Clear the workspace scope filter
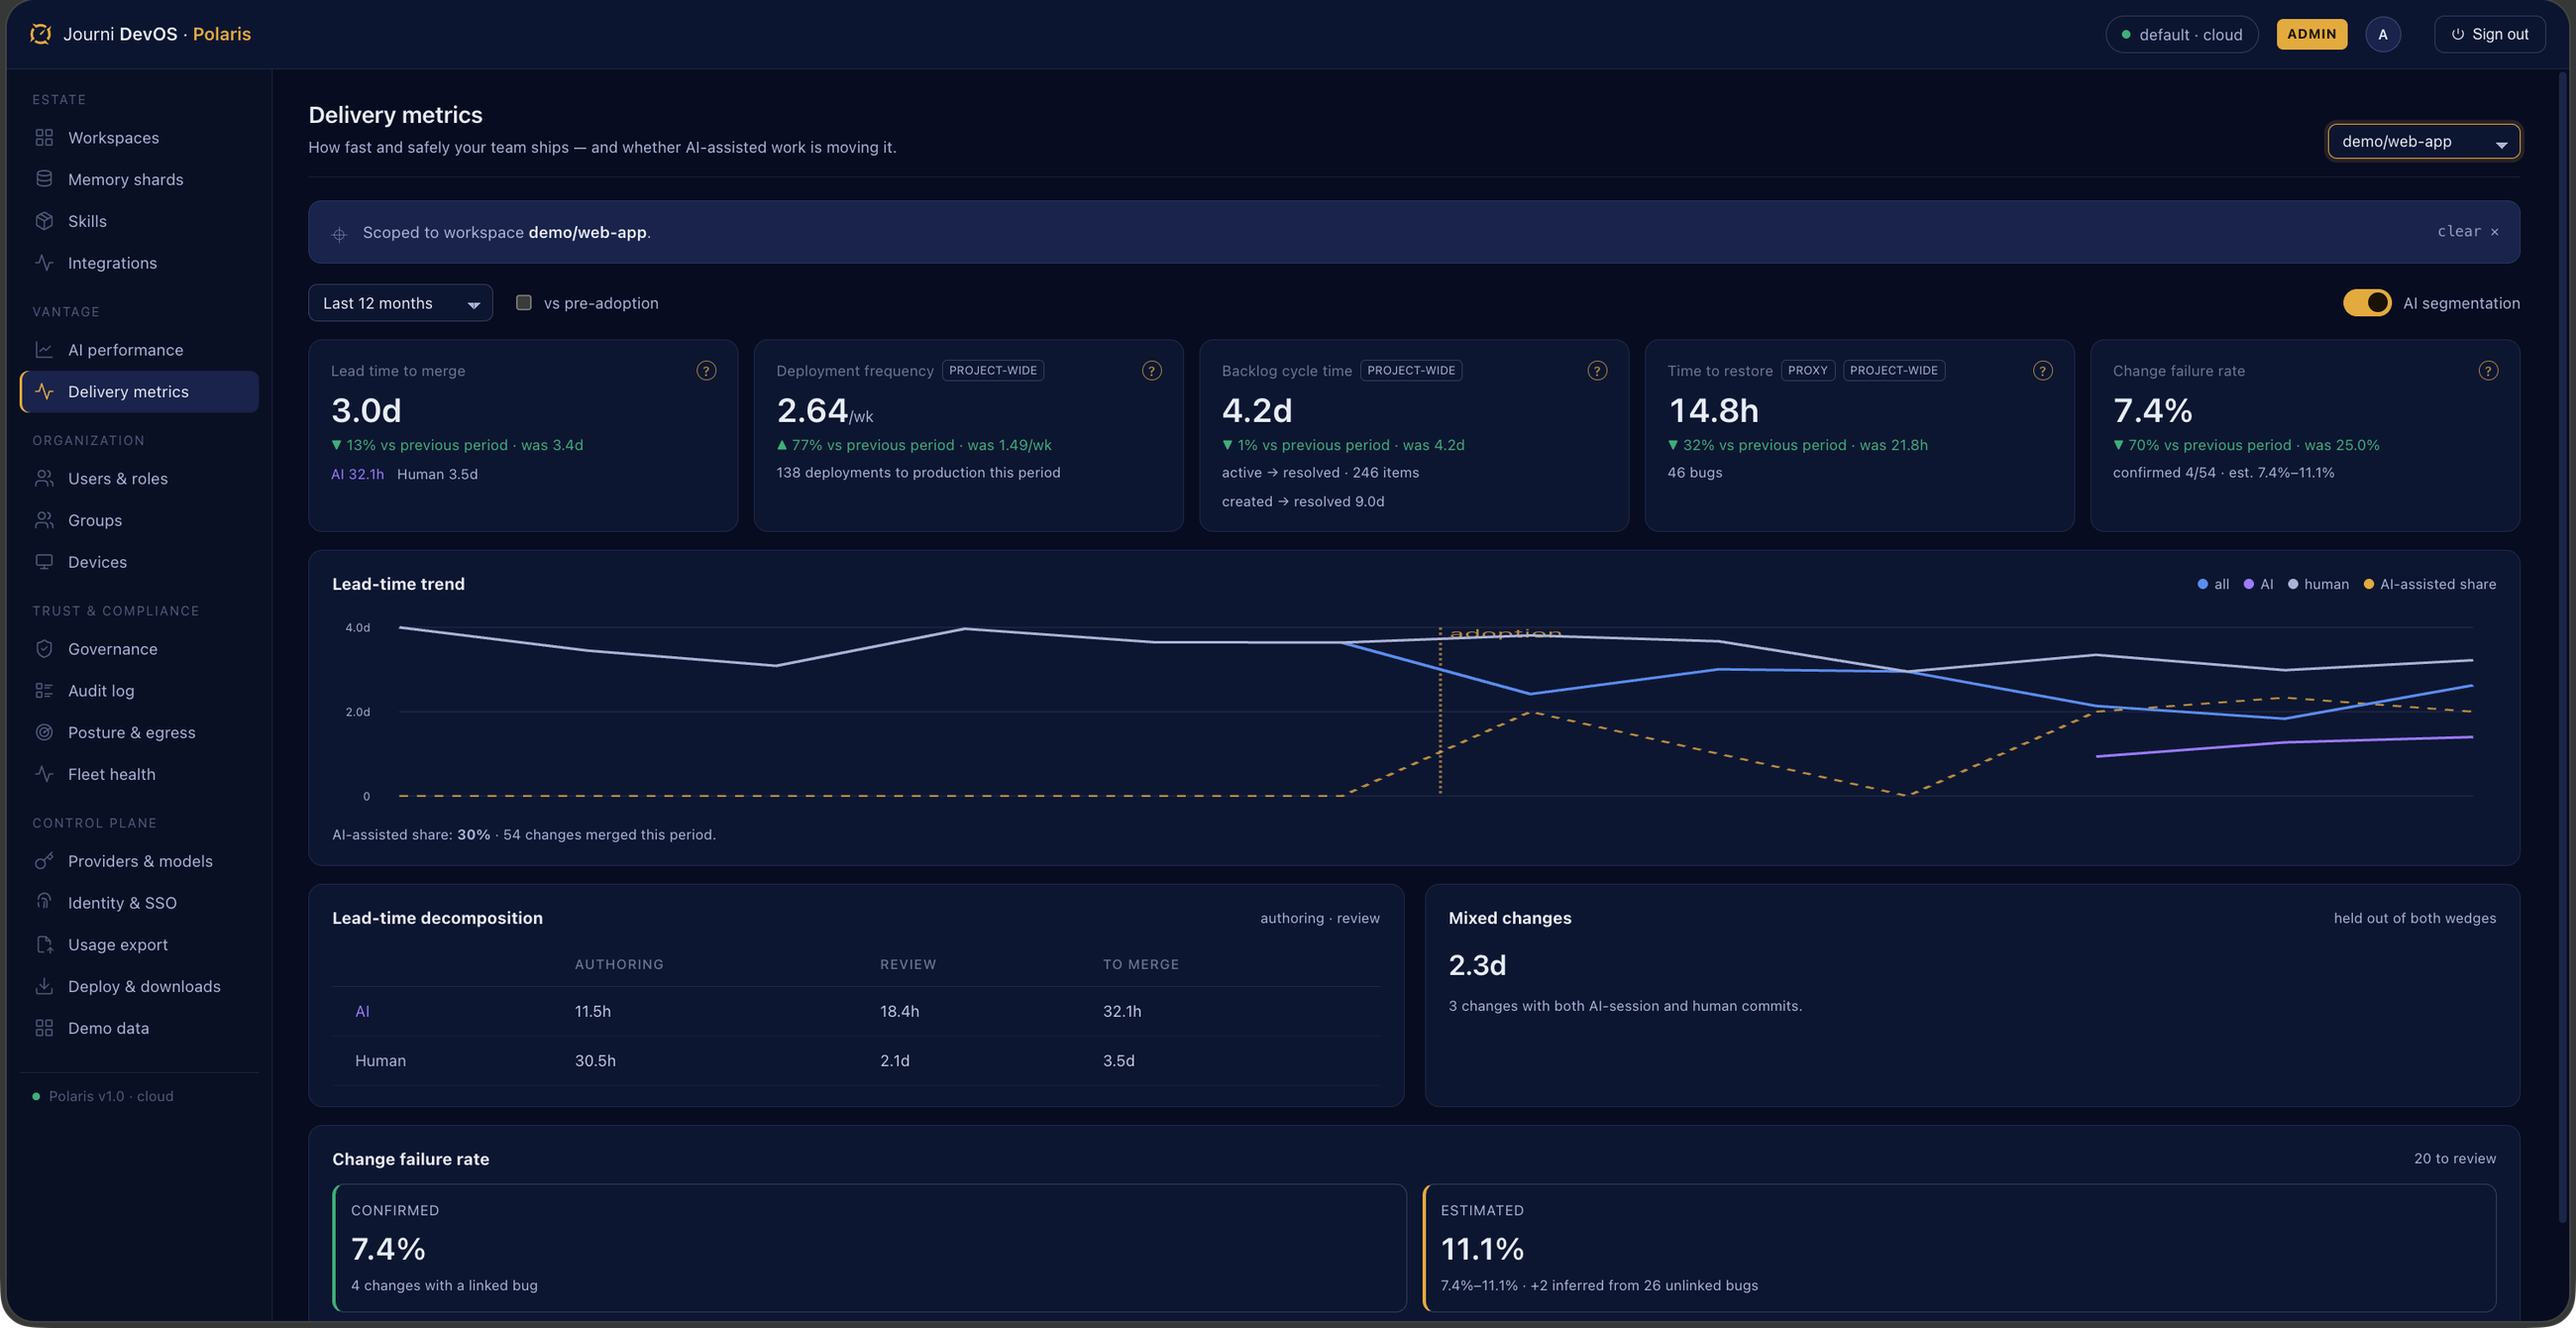 pos(2468,232)
